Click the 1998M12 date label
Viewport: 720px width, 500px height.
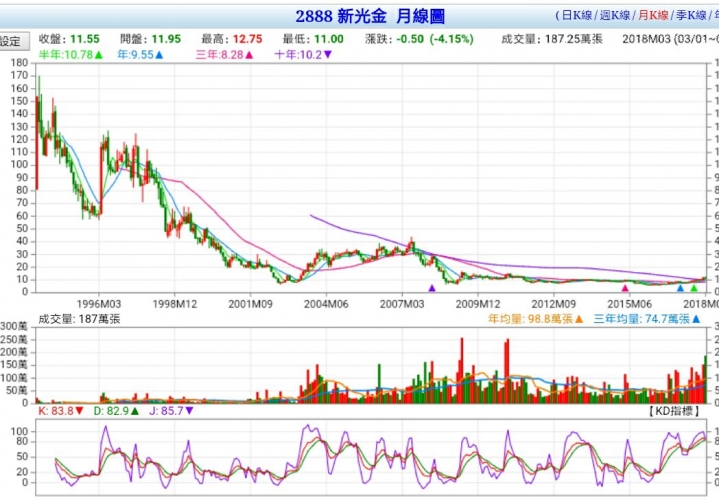pyautogui.click(x=174, y=304)
